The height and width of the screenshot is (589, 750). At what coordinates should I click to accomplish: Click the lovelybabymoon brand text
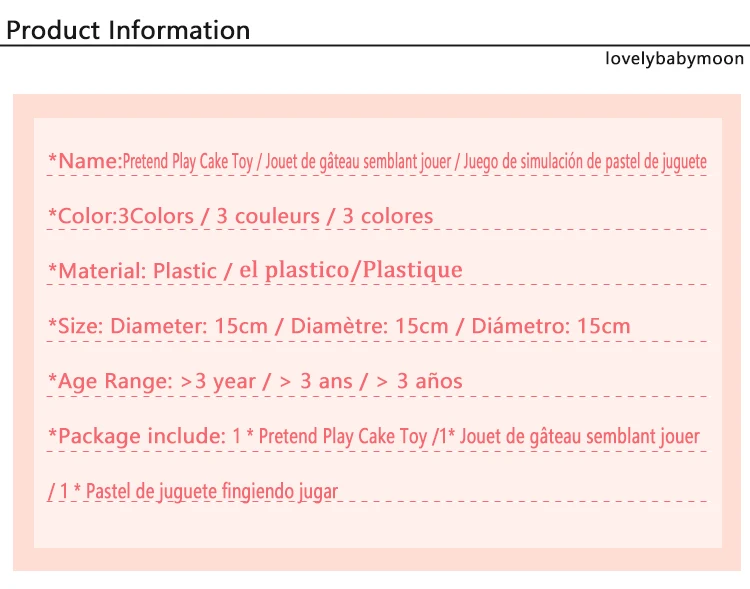[674, 58]
